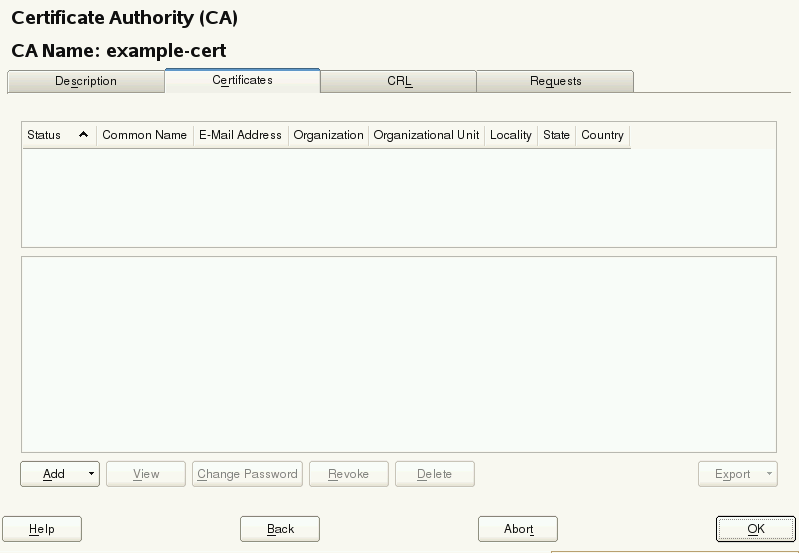Sort by Common Name column
The width and height of the screenshot is (799, 553).
click(144, 135)
